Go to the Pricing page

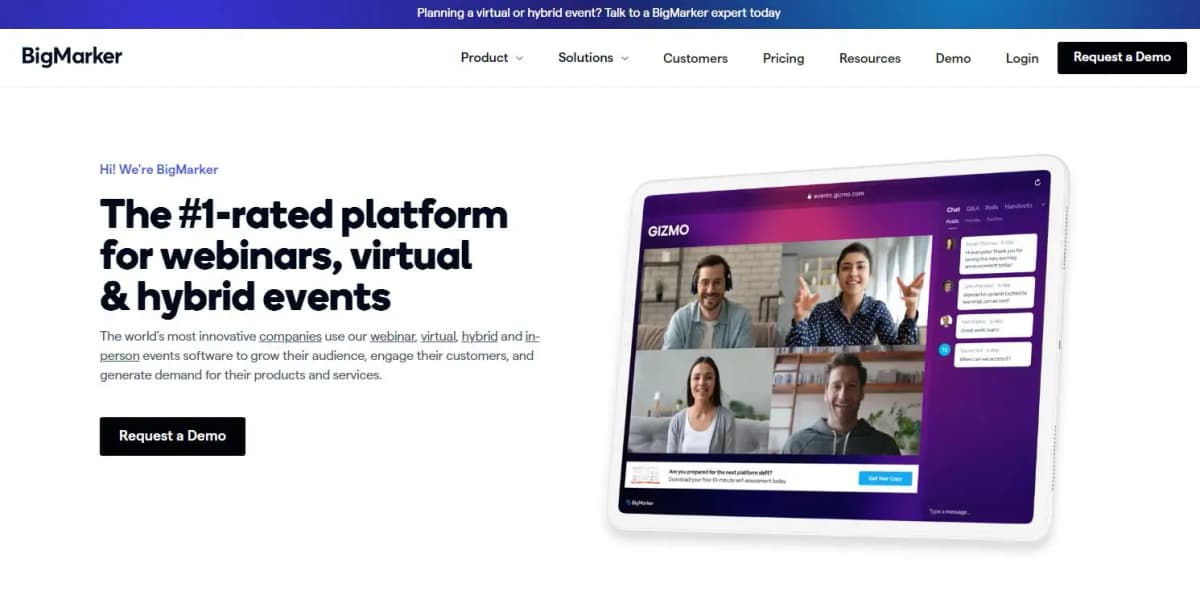pos(783,58)
